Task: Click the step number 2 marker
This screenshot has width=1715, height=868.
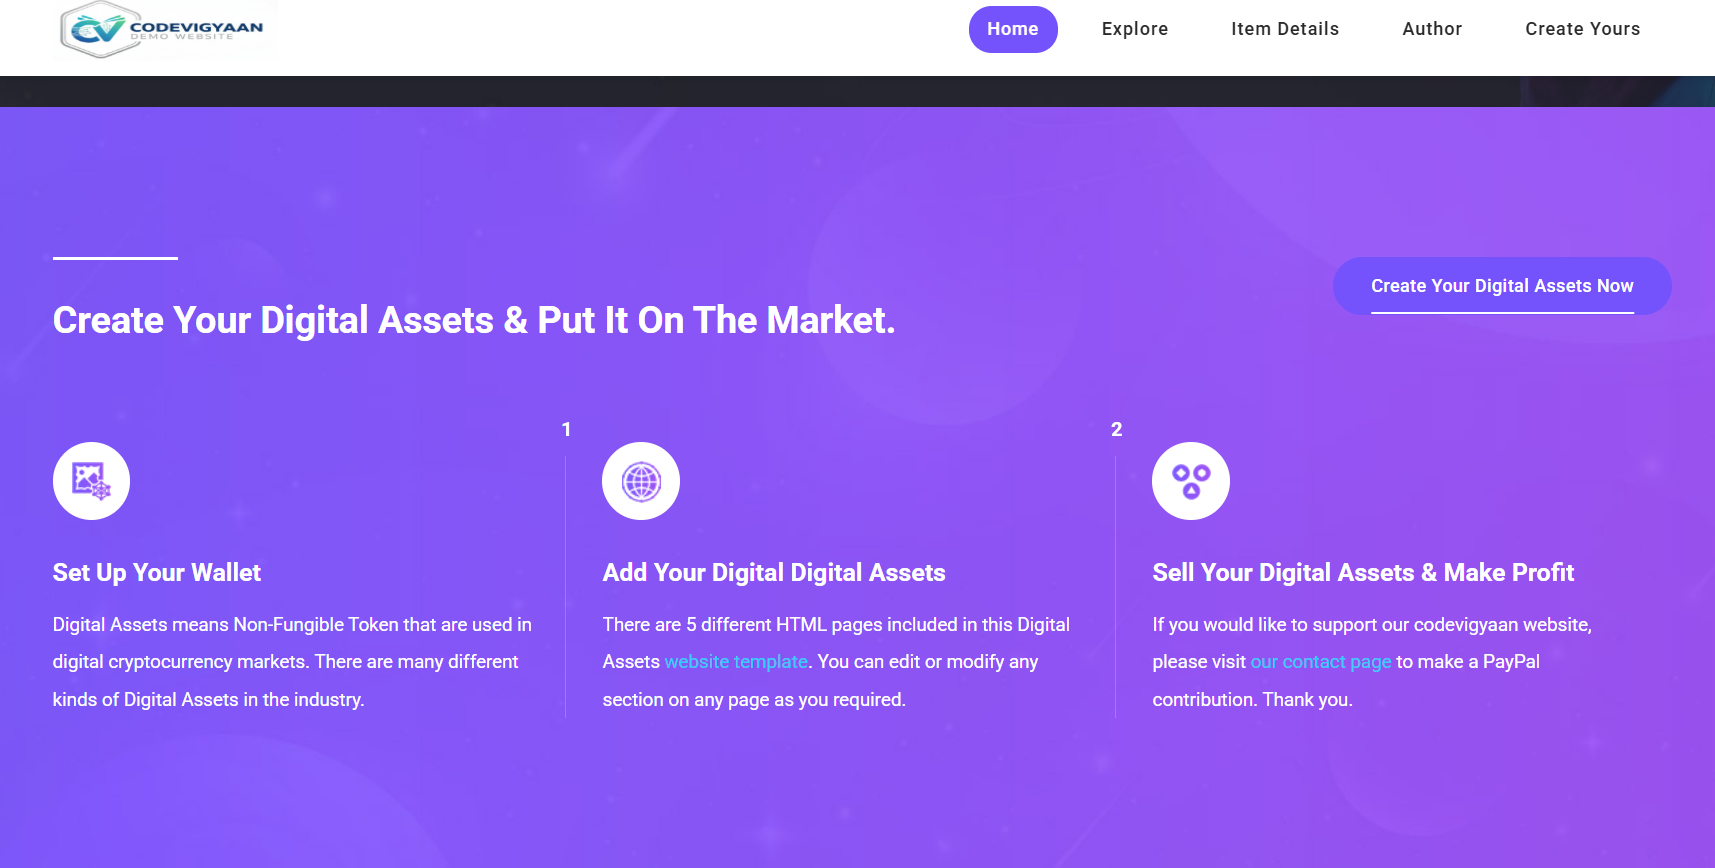Action: [1116, 429]
